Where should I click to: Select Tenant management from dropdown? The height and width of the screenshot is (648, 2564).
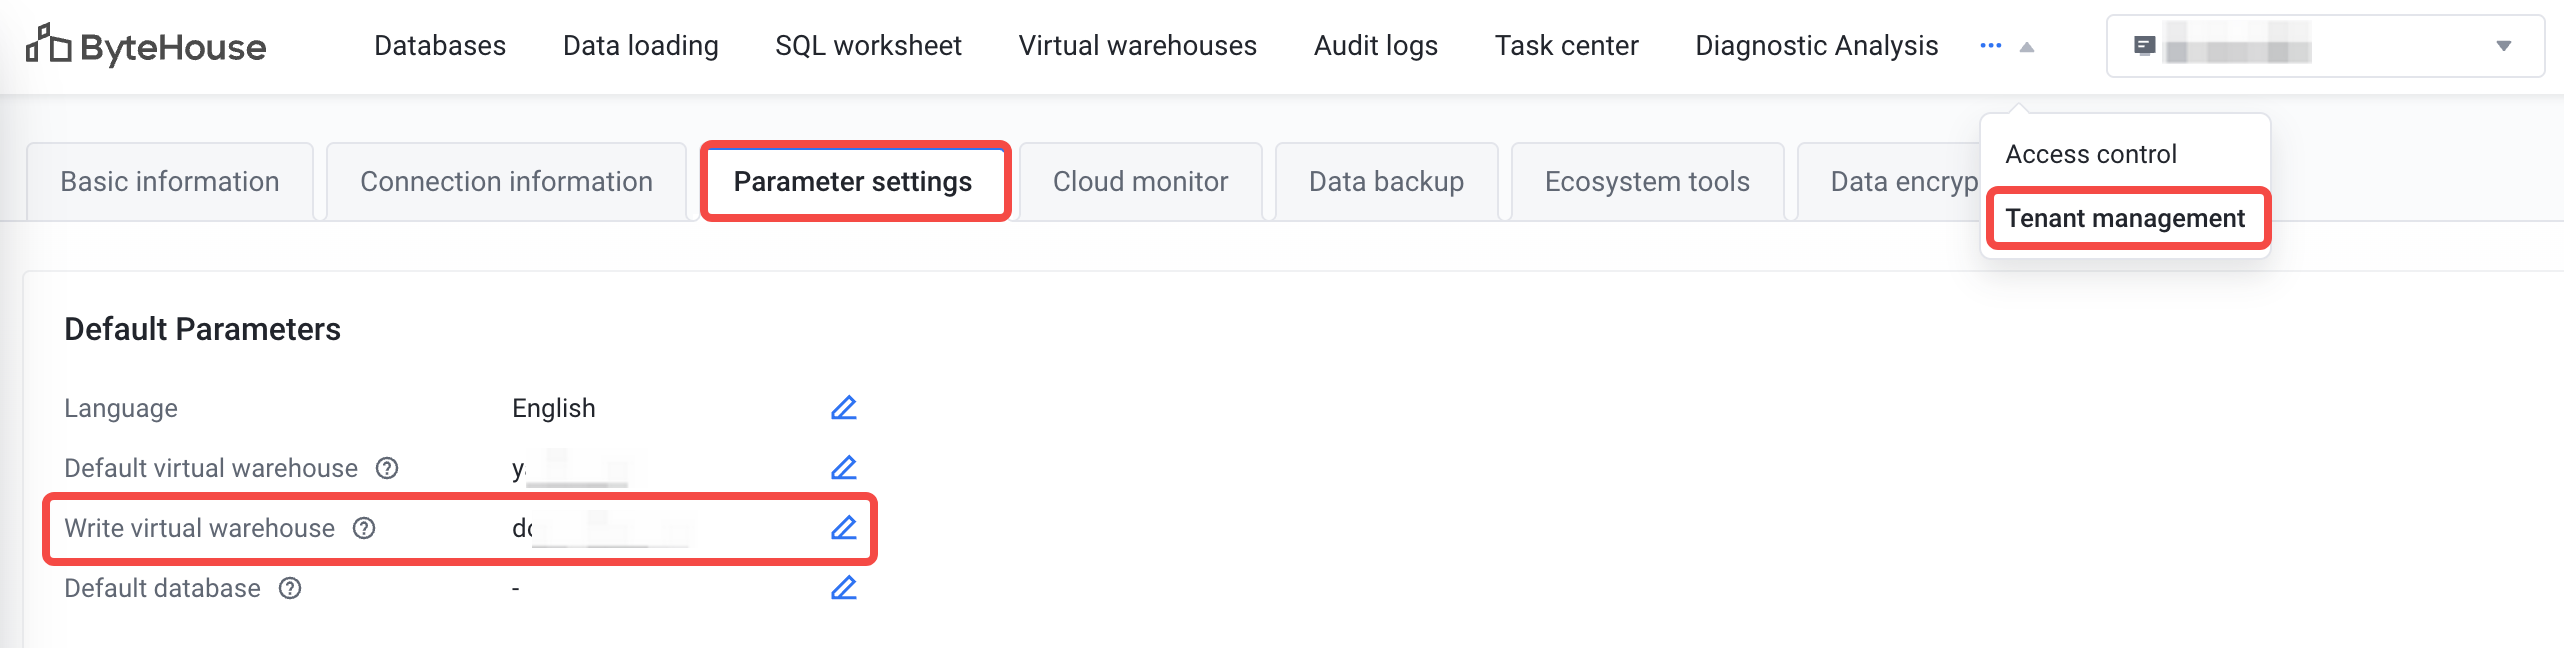point(2125,218)
